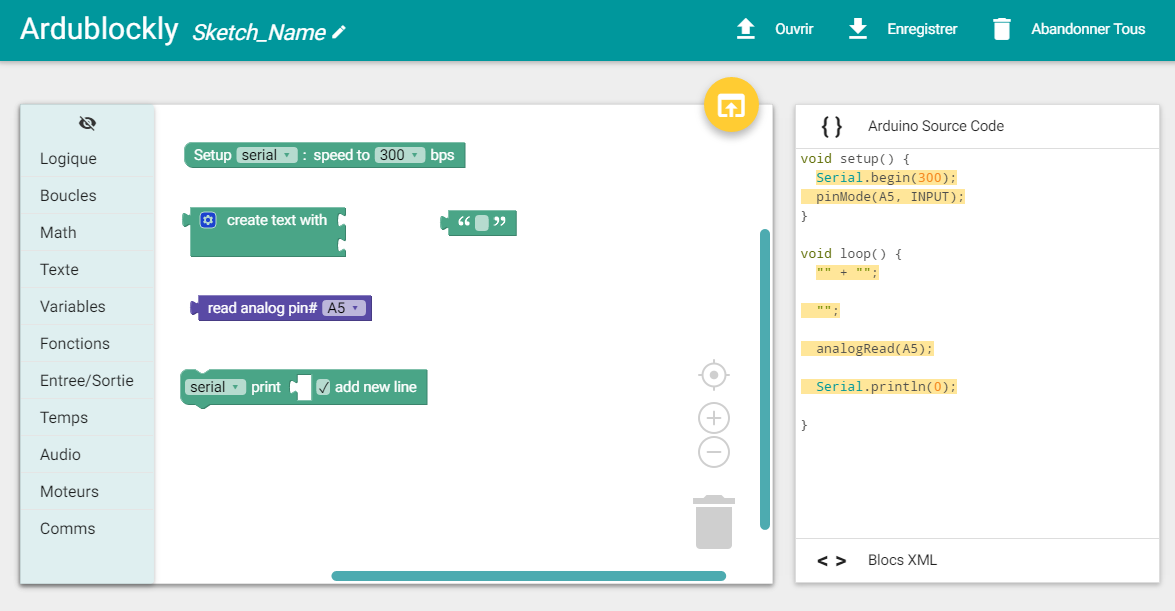
Task: Uncheck the add new line checkbox
Action: tap(323, 387)
